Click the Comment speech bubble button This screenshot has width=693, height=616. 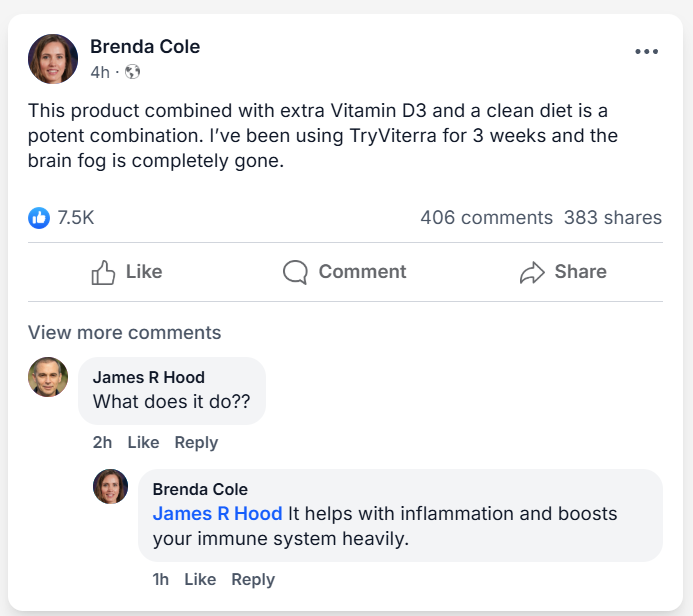[344, 272]
